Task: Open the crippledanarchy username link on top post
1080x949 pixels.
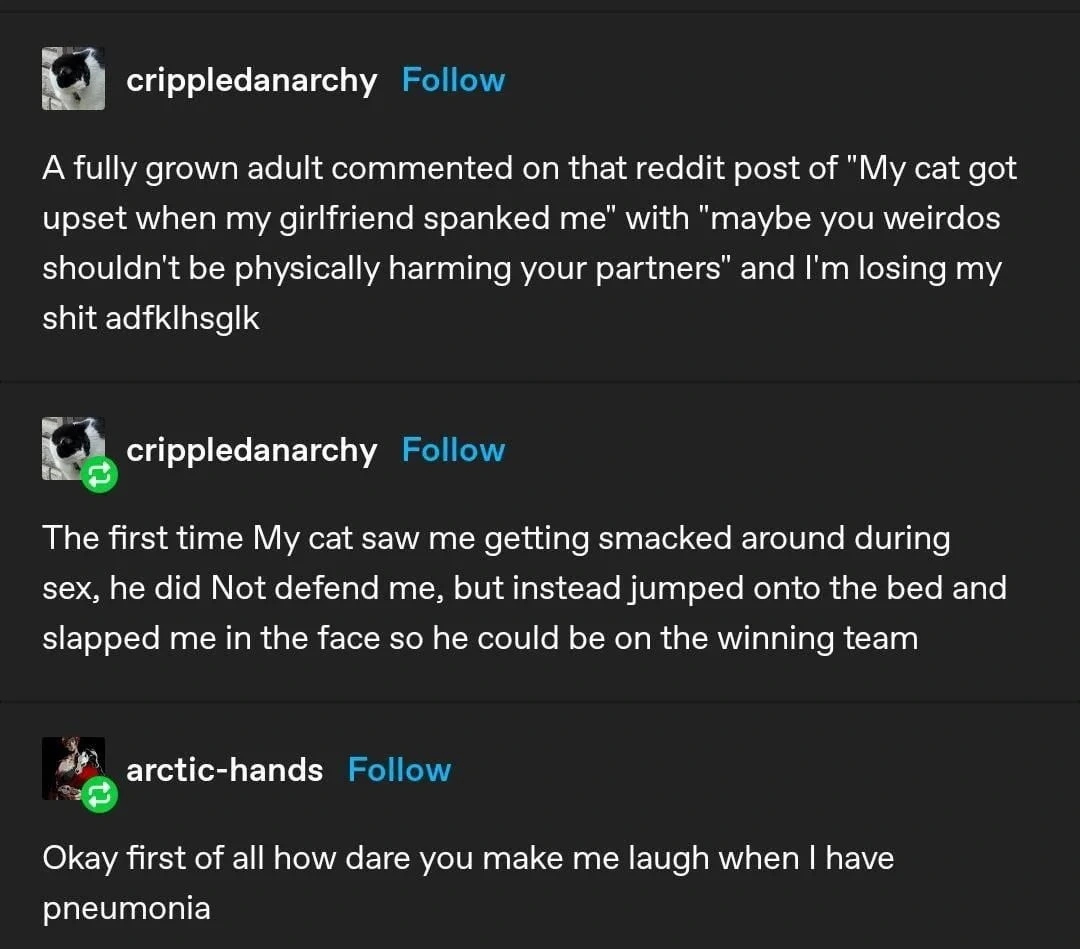Action: click(252, 80)
